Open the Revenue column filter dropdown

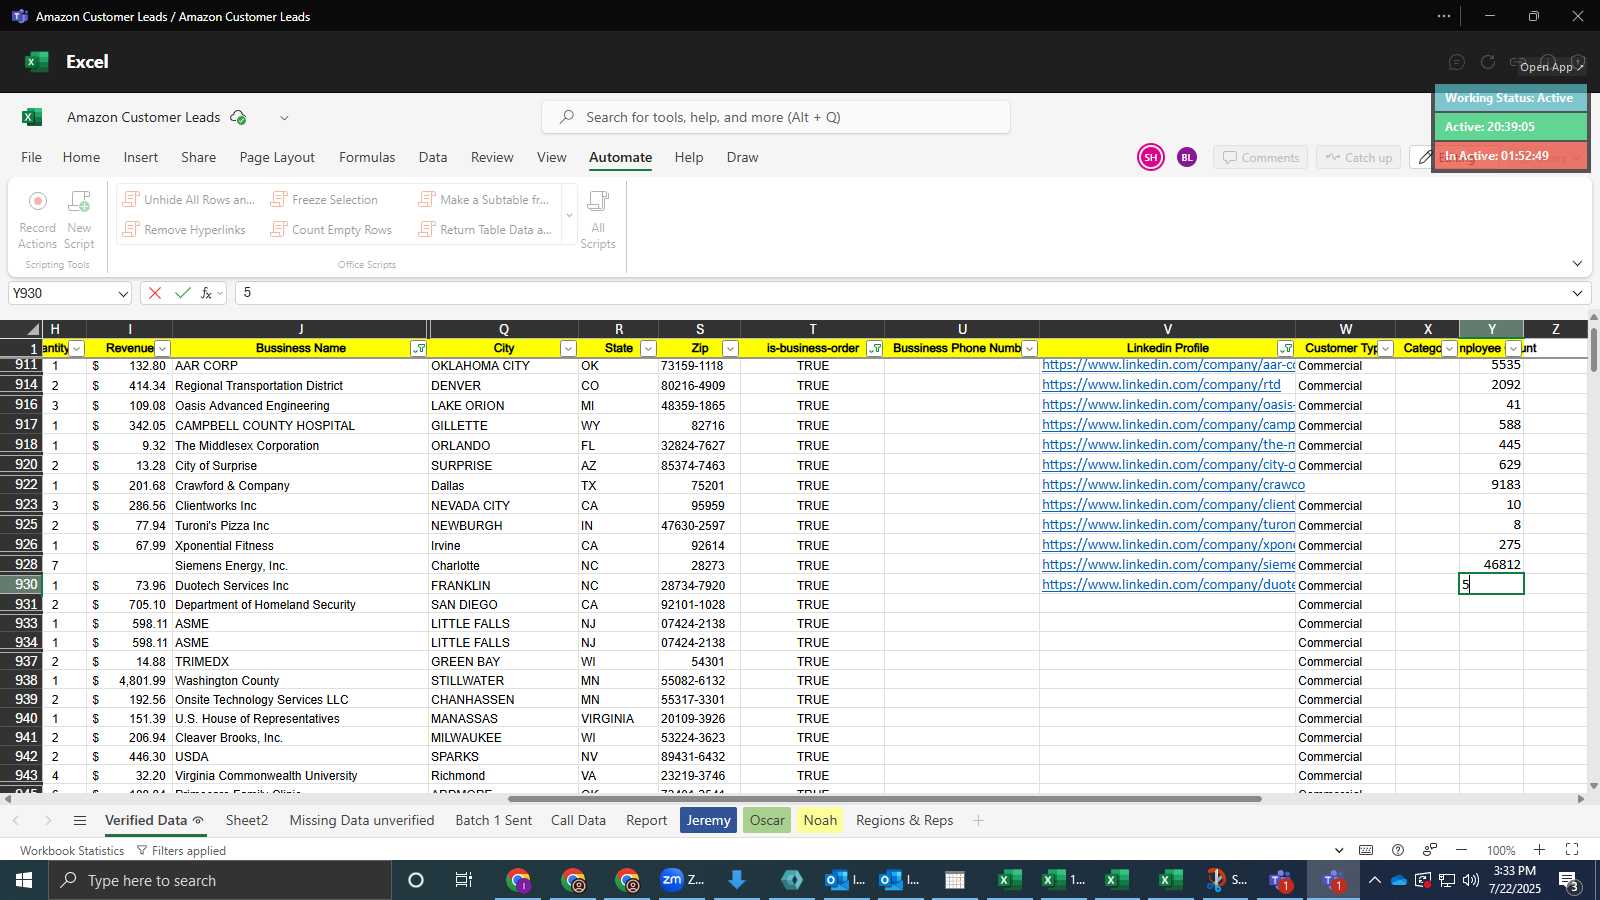click(x=162, y=348)
